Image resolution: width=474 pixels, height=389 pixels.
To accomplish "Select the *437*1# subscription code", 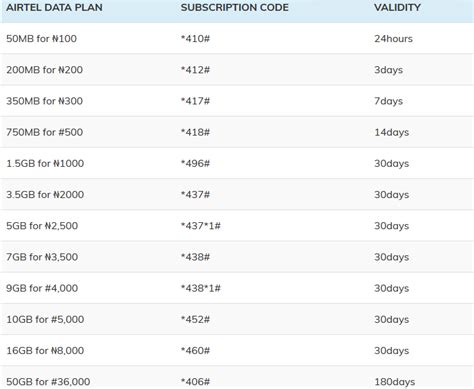I will tap(201, 226).
